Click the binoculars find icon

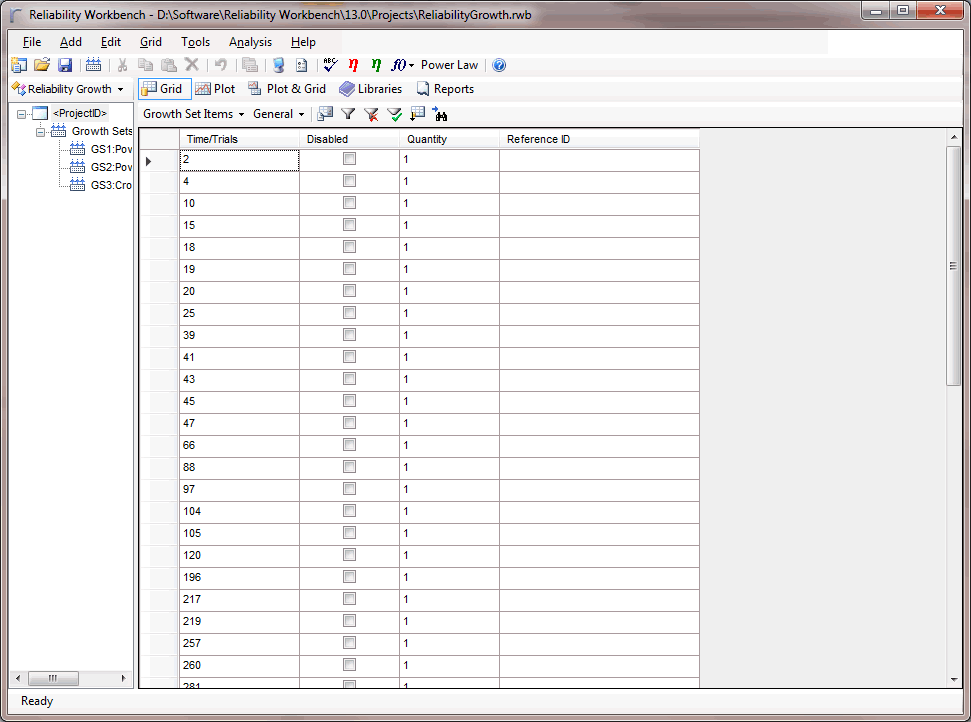point(440,114)
